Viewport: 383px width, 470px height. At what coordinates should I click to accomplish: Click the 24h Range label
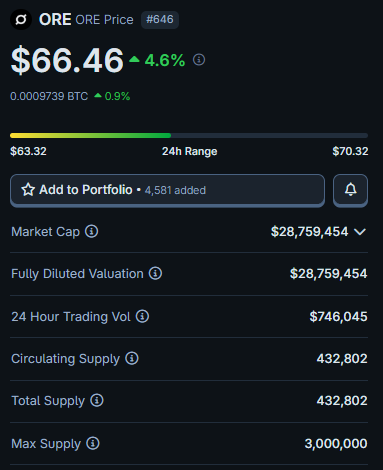point(189,151)
